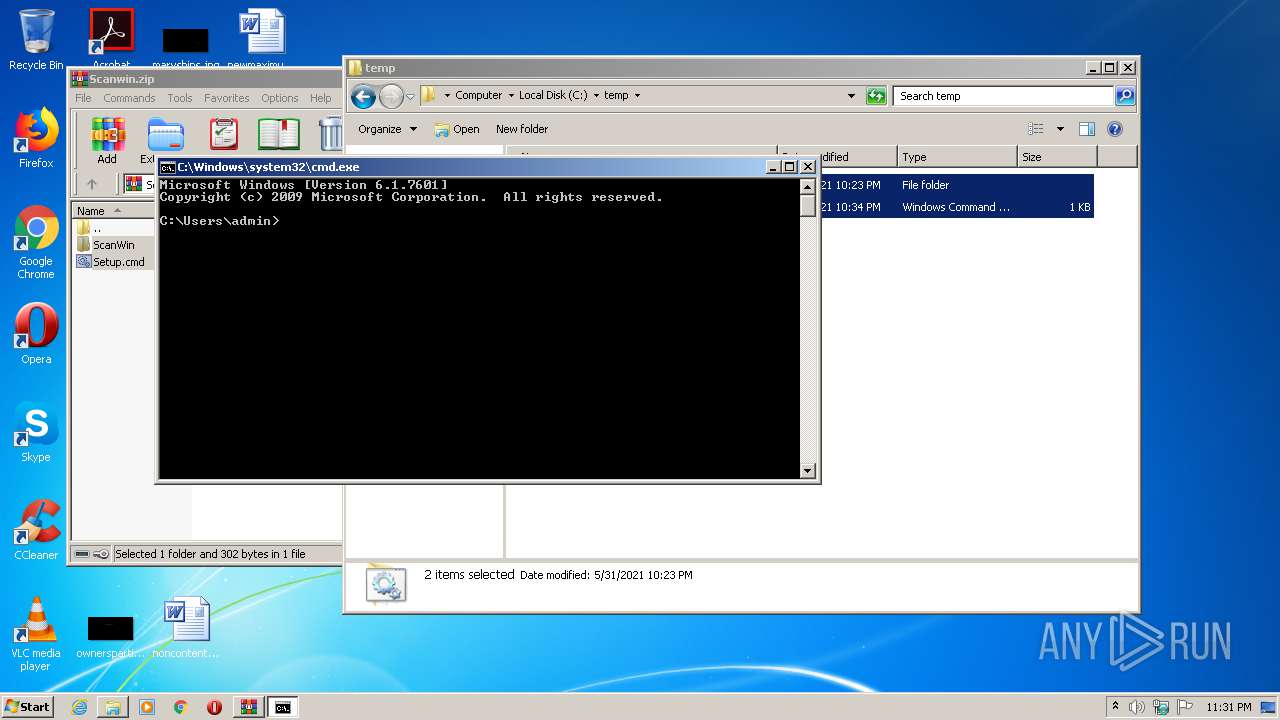Open Explorer help via blue question mark
This screenshot has width=1280, height=720.
coord(1115,129)
